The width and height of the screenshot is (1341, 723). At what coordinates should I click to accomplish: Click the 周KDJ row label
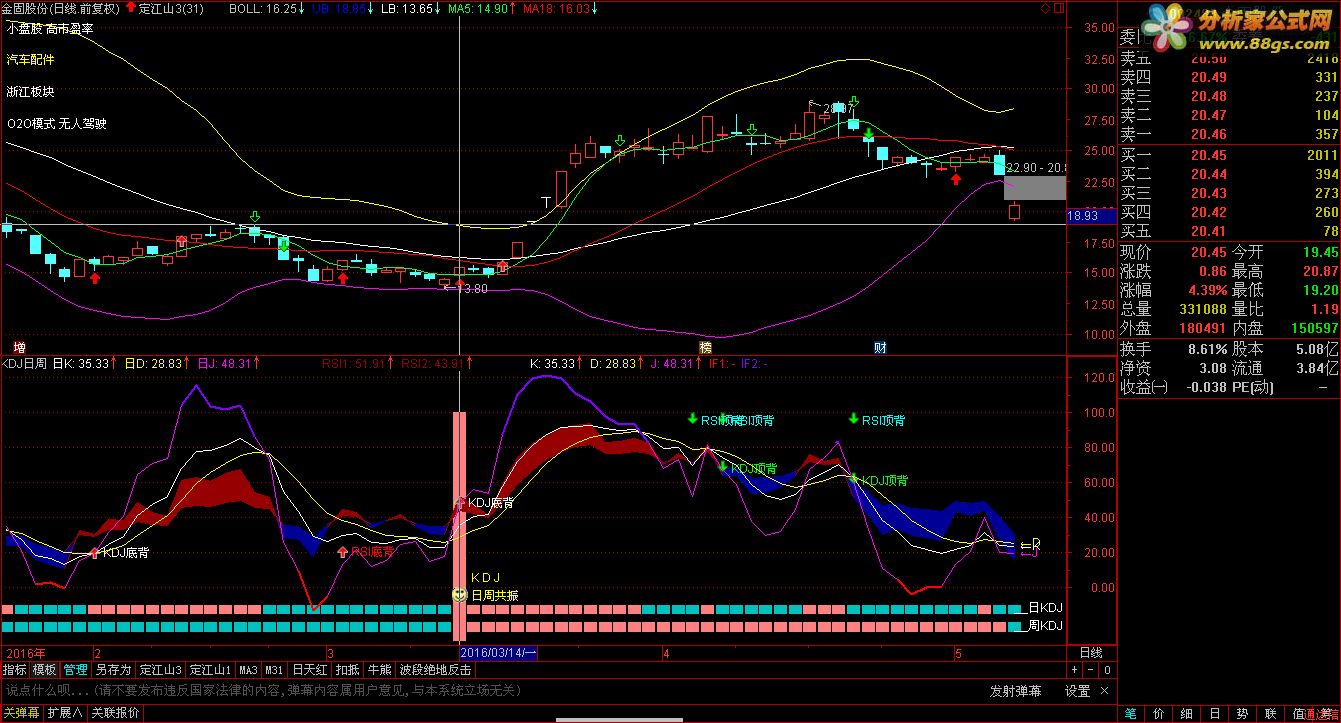pyautogui.click(x=1045, y=626)
